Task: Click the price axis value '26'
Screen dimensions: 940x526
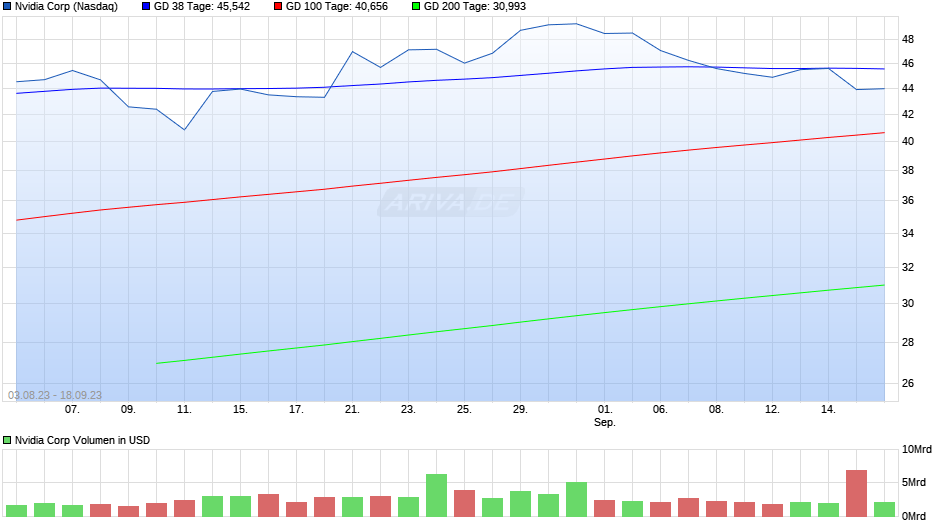Action: pyautogui.click(x=908, y=383)
